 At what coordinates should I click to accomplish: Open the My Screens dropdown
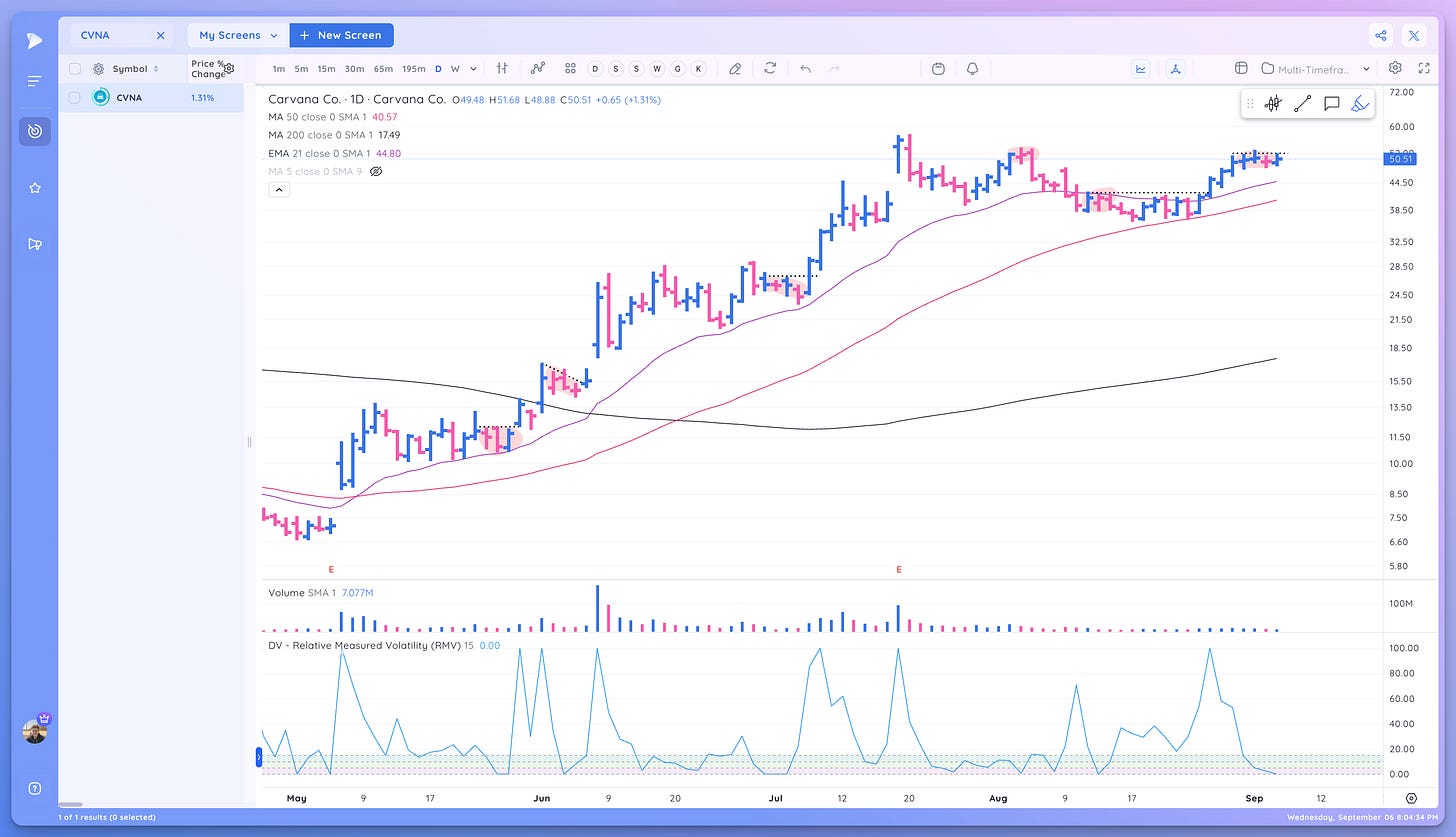(236, 34)
